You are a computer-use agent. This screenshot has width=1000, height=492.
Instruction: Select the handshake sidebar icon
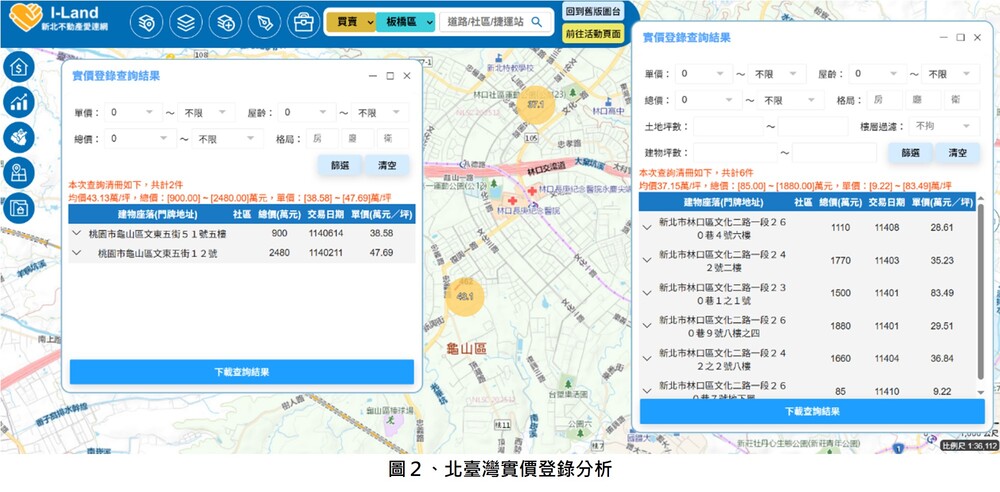[19, 136]
